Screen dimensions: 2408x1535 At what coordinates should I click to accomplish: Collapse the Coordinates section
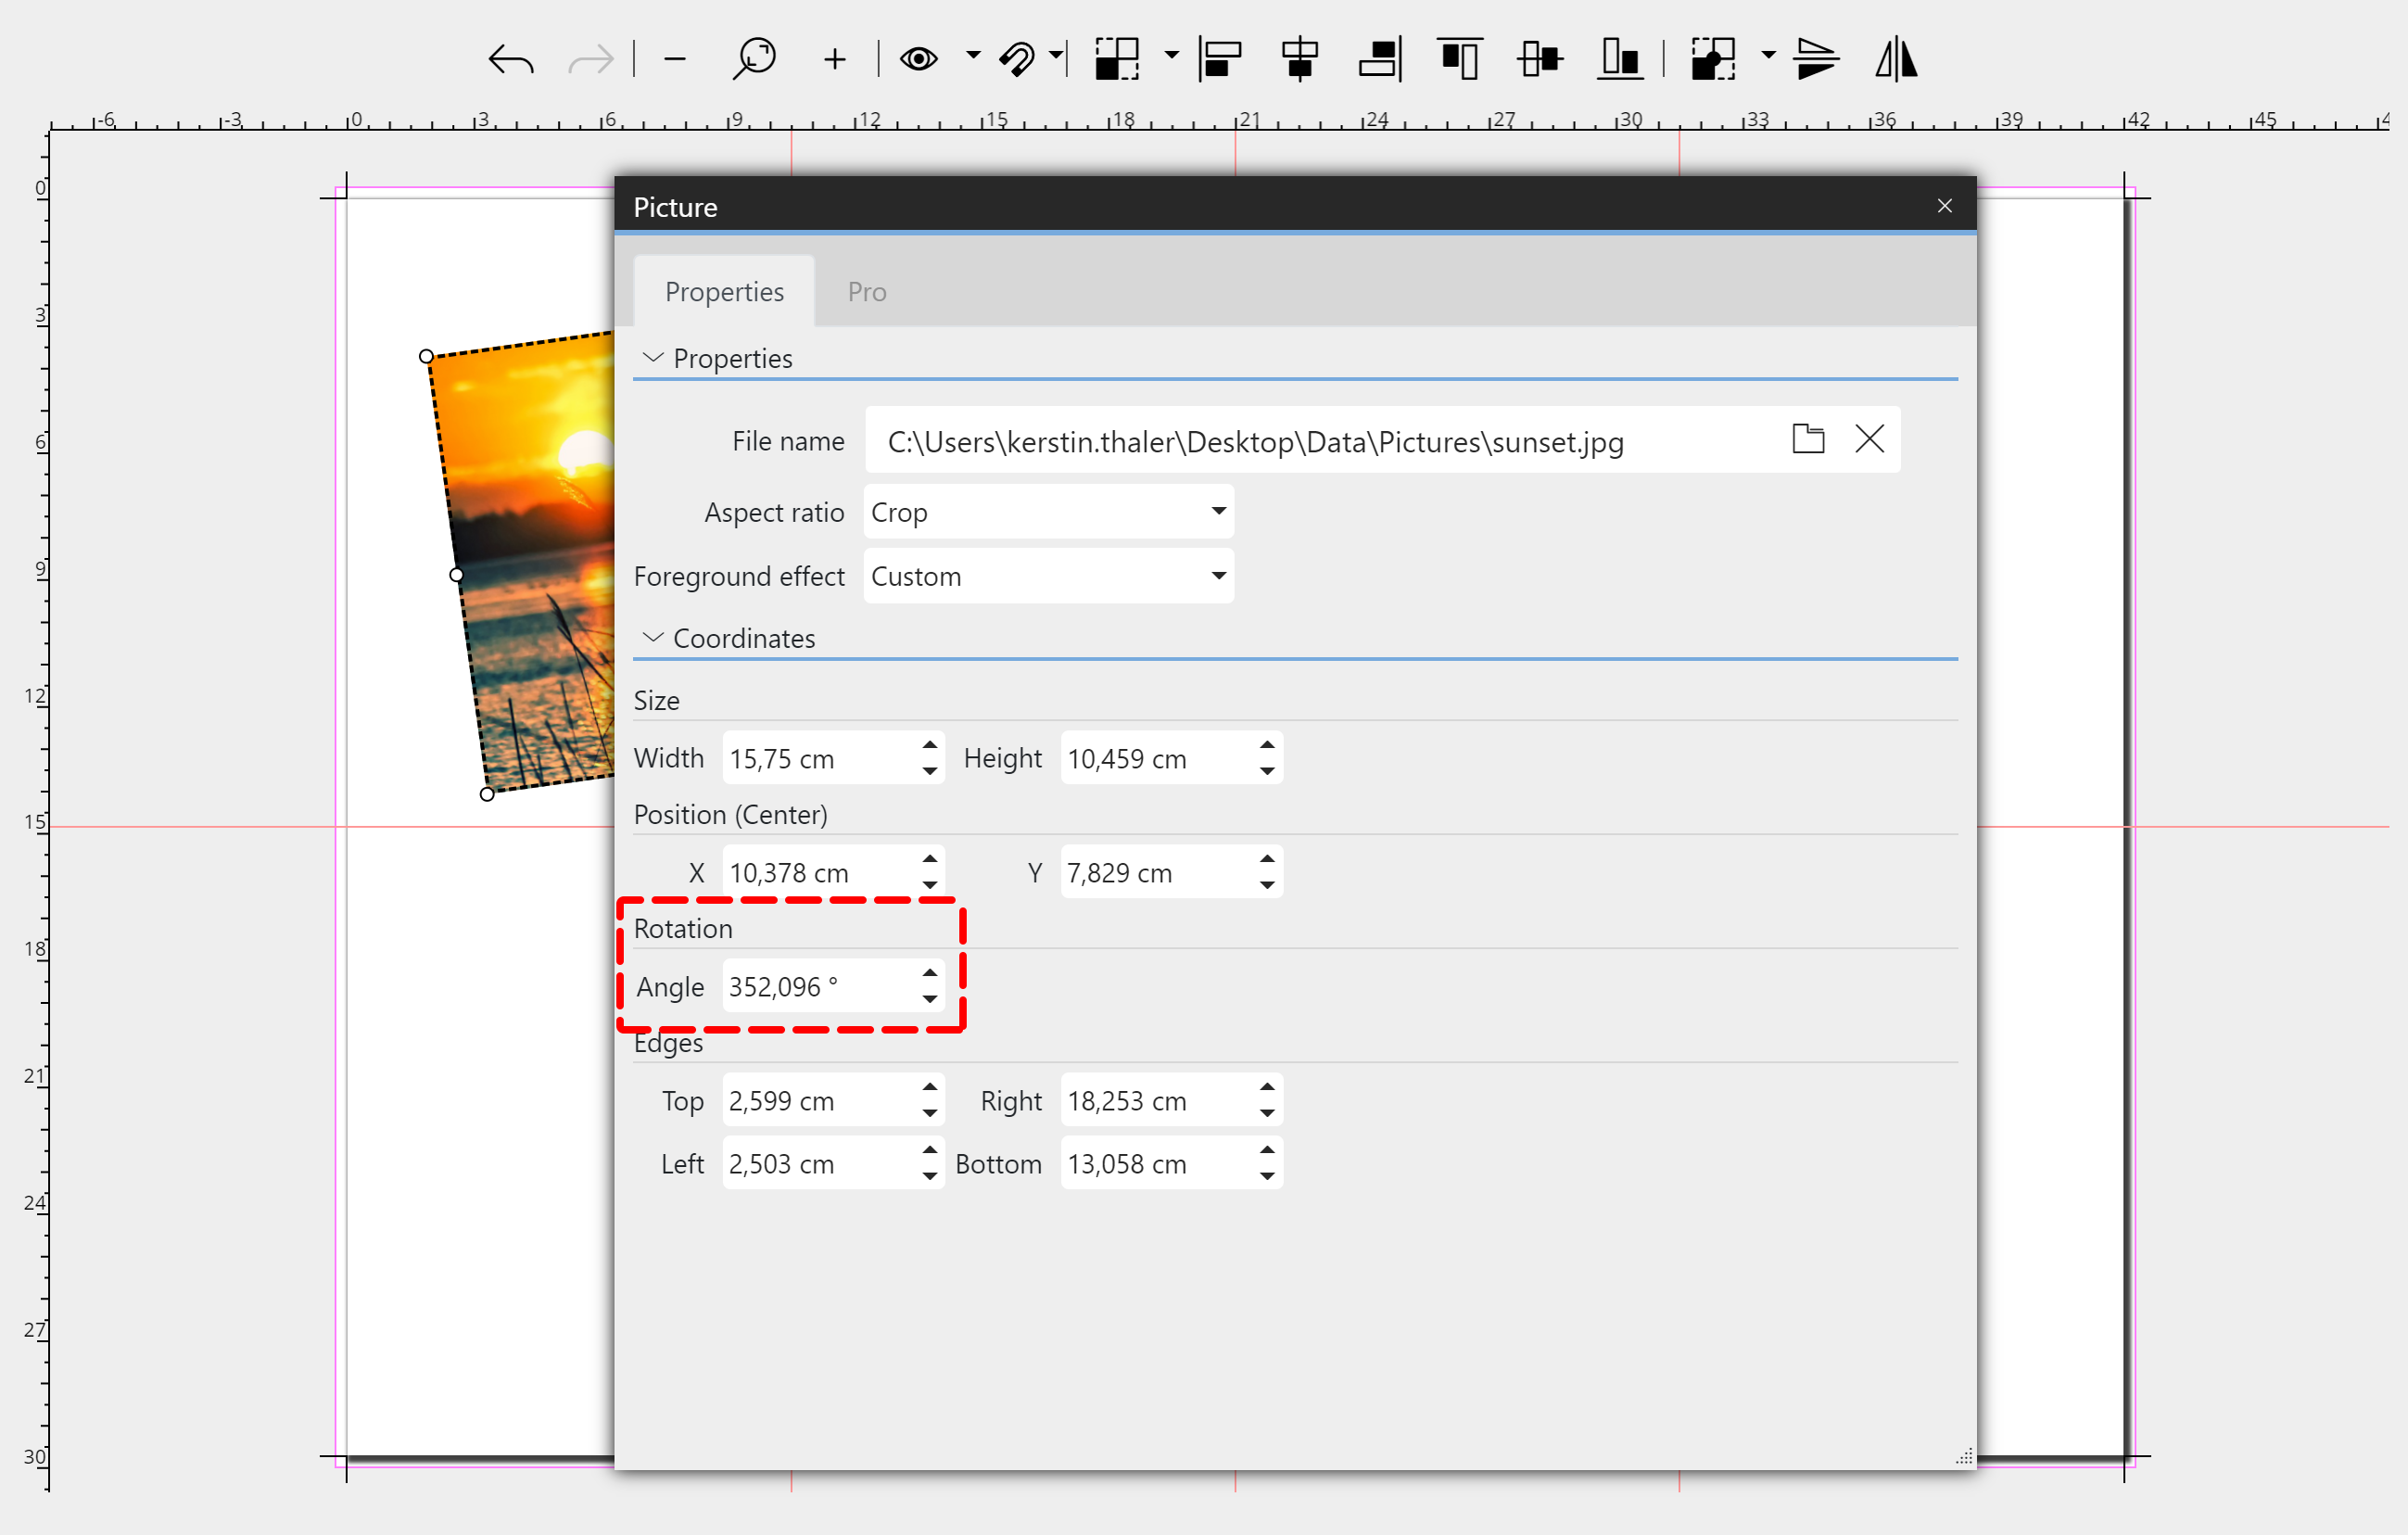point(653,638)
